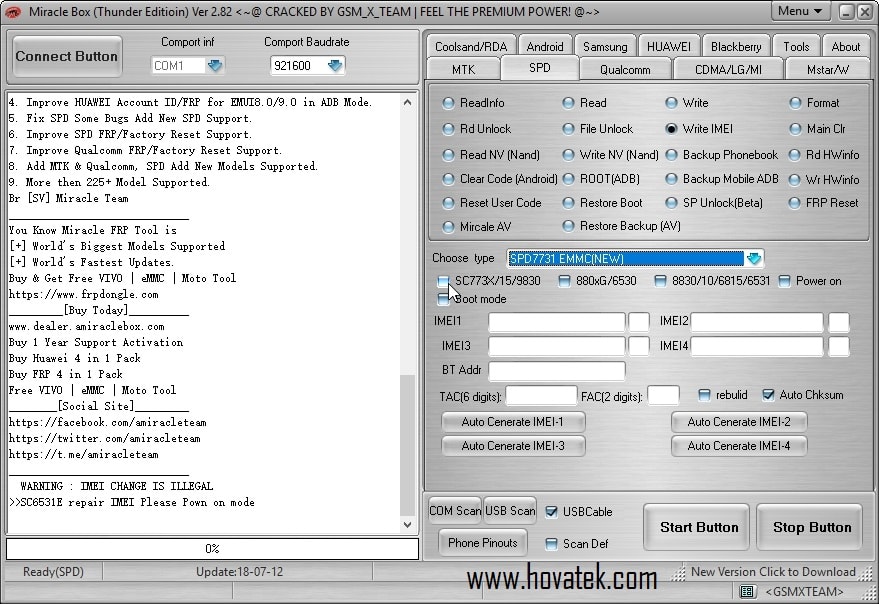Choose the File Unlock option

tap(568, 129)
